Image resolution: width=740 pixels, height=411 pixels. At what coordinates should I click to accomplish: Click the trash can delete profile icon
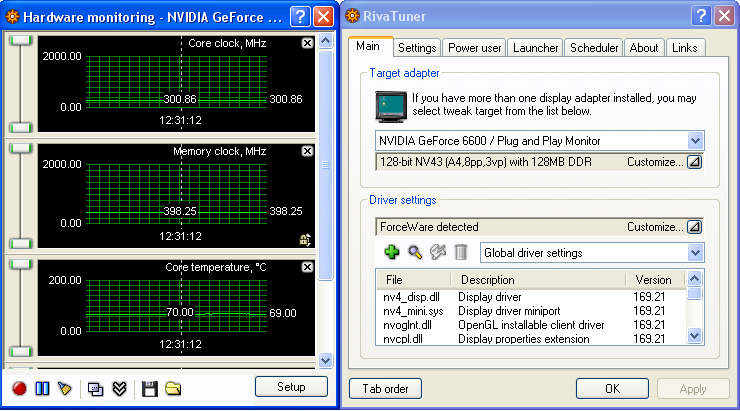tap(461, 252)
